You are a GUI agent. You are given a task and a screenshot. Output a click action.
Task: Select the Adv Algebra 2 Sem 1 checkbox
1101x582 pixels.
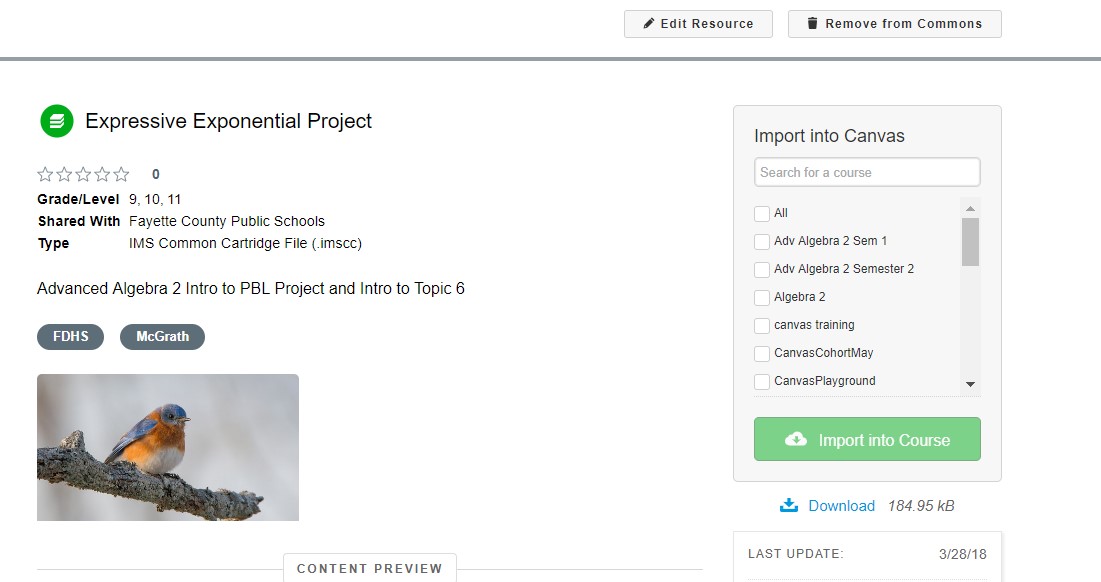tap(762, 241)
